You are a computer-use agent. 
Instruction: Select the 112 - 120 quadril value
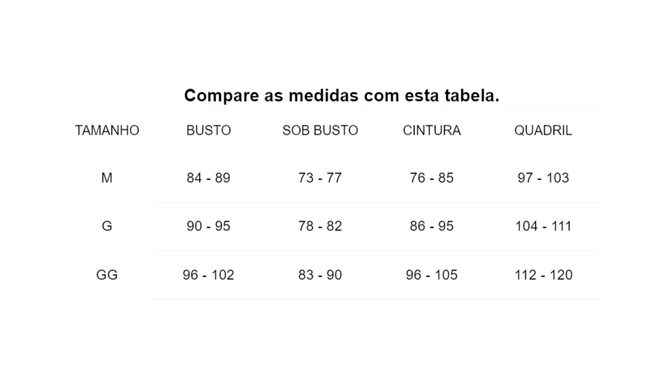543,275
